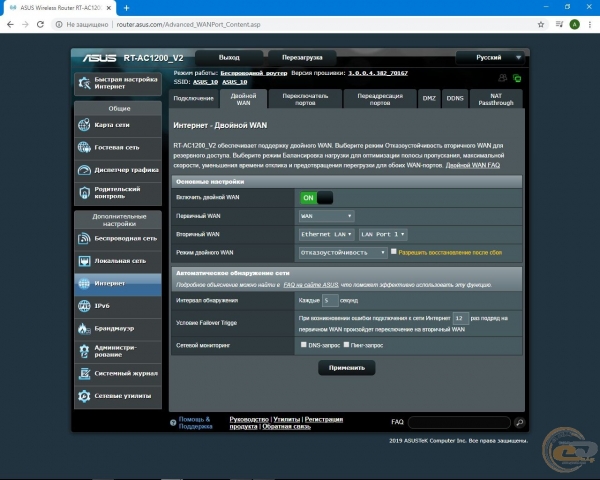Open the FAQ на сайте ASUS link
The image size is (600, 480).
tap(311, 285)
